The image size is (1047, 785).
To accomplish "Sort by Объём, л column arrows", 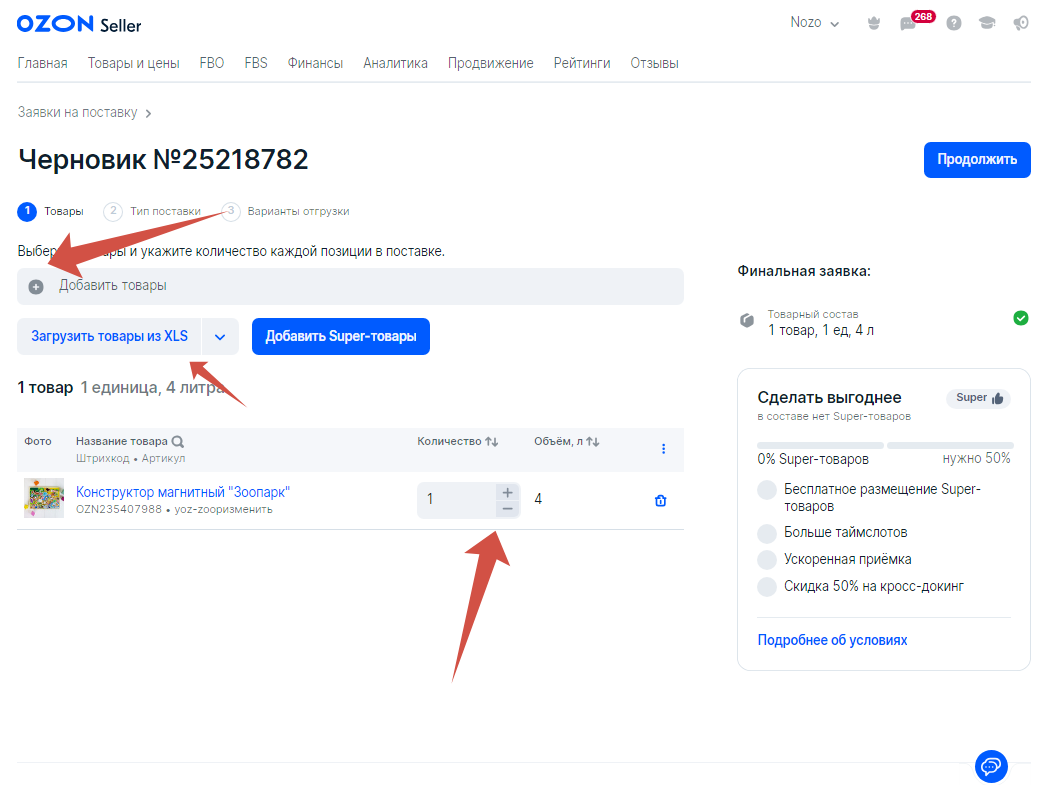I will [593, 442].
